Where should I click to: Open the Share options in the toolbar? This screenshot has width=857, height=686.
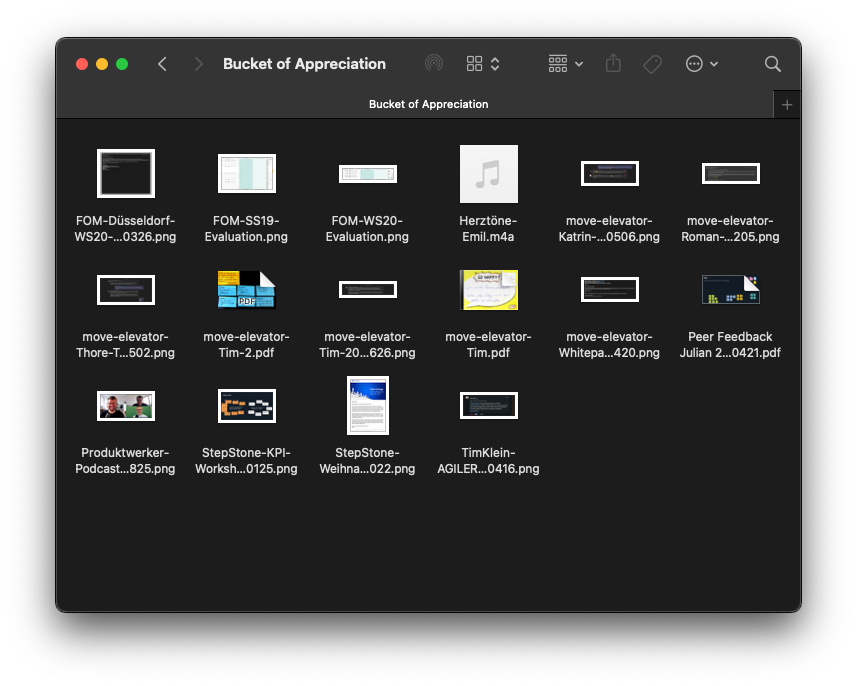point(613,63)
